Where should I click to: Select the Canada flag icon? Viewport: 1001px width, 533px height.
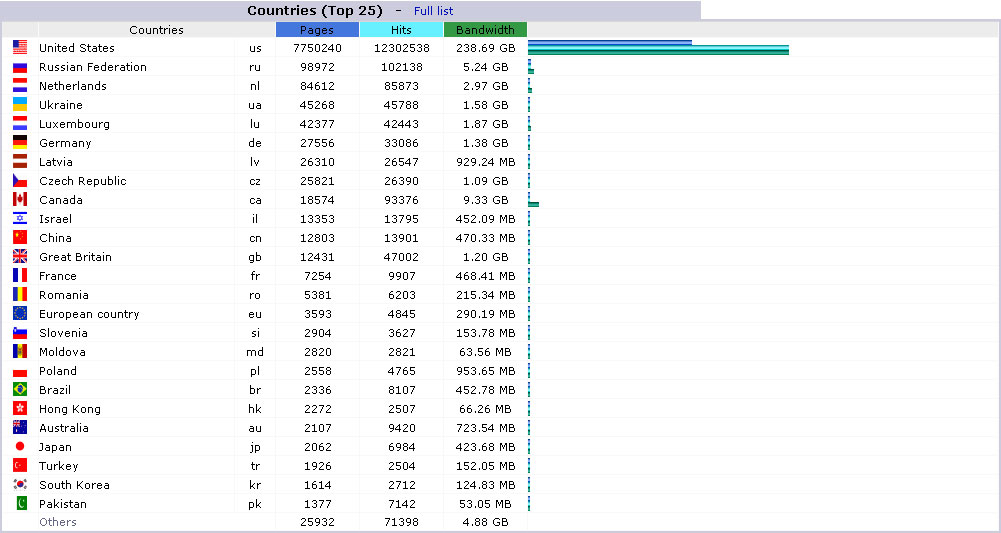(20, 200)
